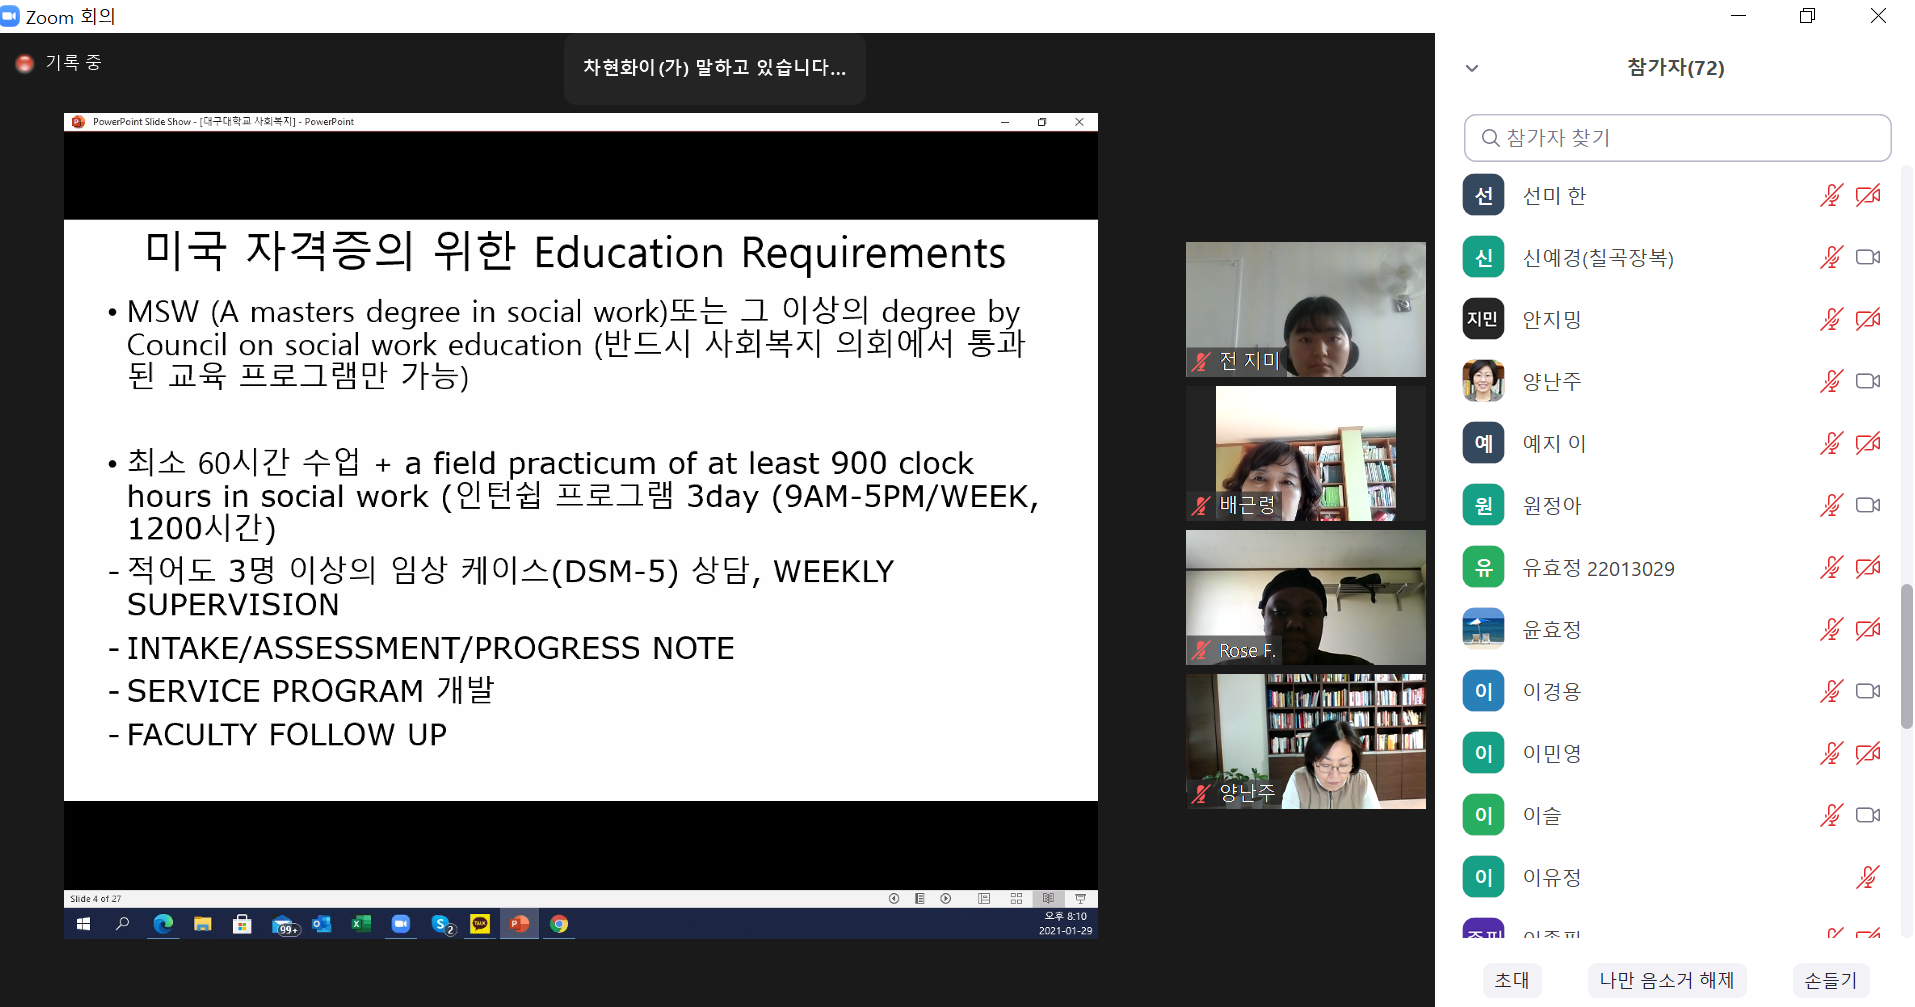The image size is (1915, 1007).
Task: Select participant 유효정 22013029 in list
Action: point(1597,569)
